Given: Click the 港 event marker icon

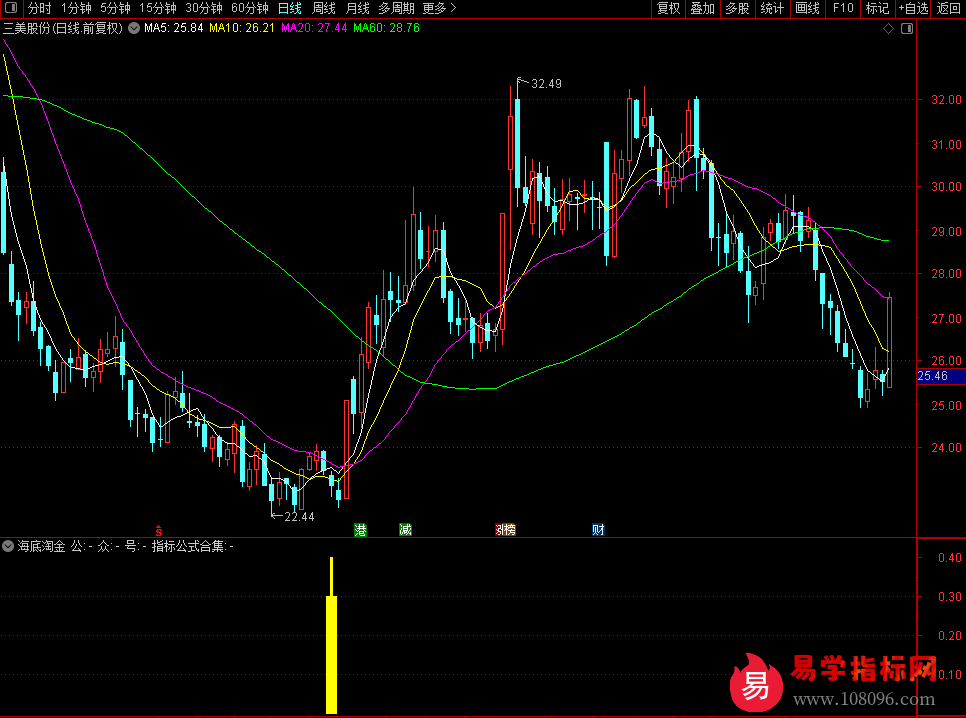Looking at the screenshot, I should pyautogui.click(x=360, y=530).
